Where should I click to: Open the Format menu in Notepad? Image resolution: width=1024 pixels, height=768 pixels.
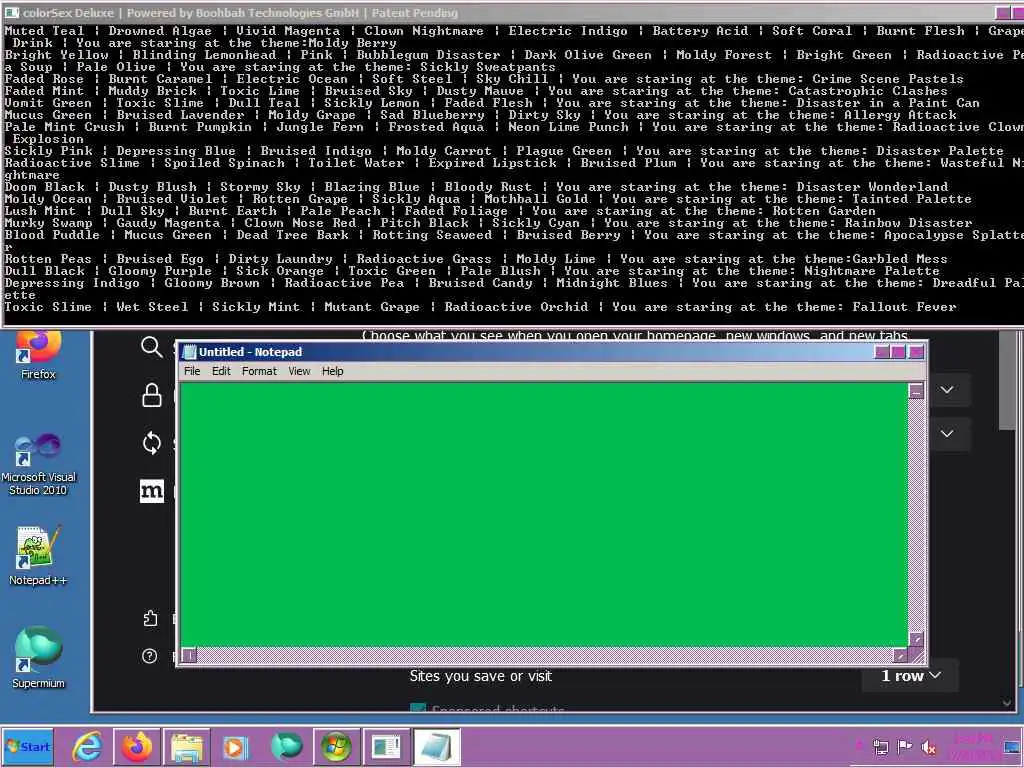pos(259,371)
